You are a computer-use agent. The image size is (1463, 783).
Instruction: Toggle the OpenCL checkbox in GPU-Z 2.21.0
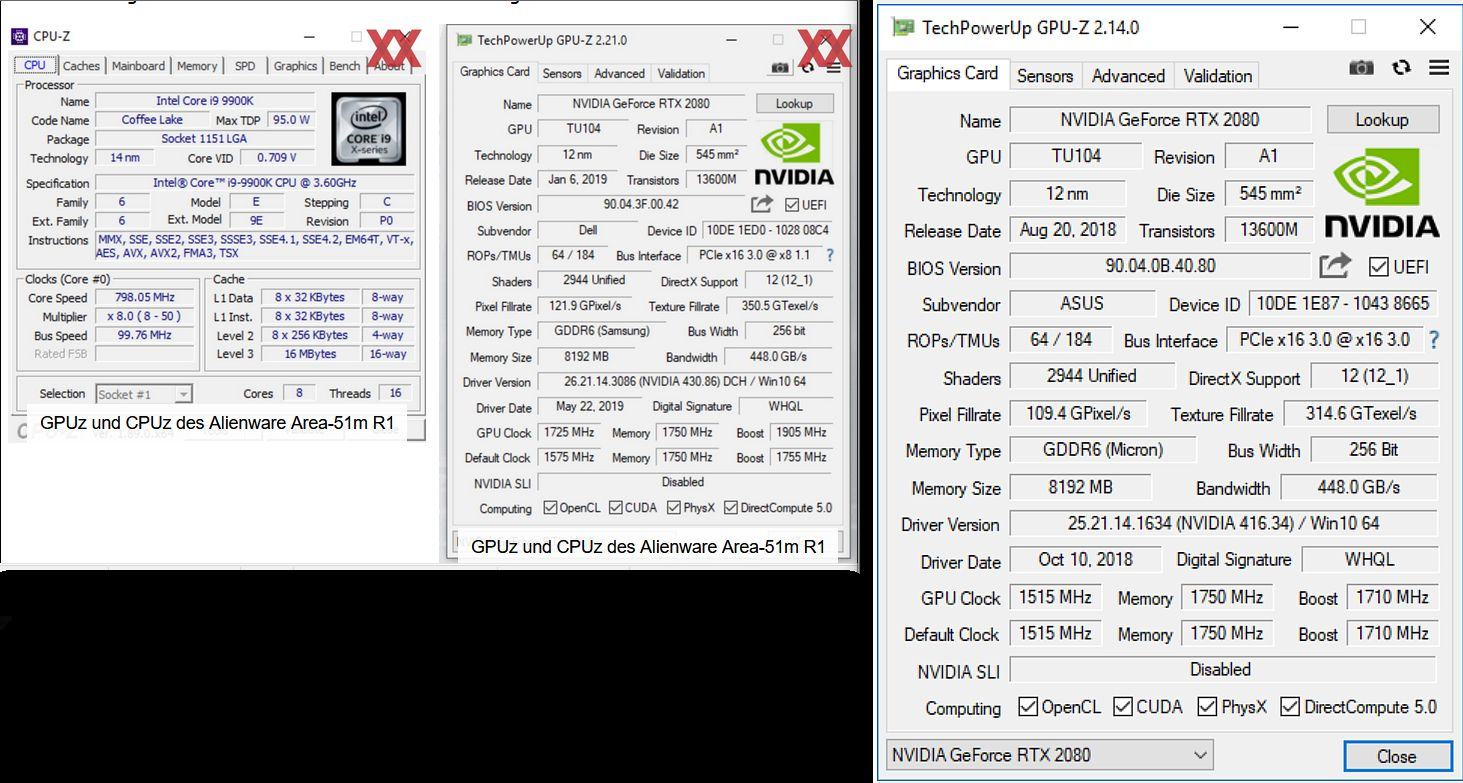550,508
